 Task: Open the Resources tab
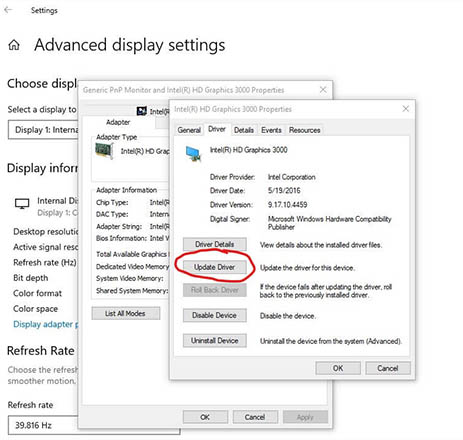click(x=305, y=130)
